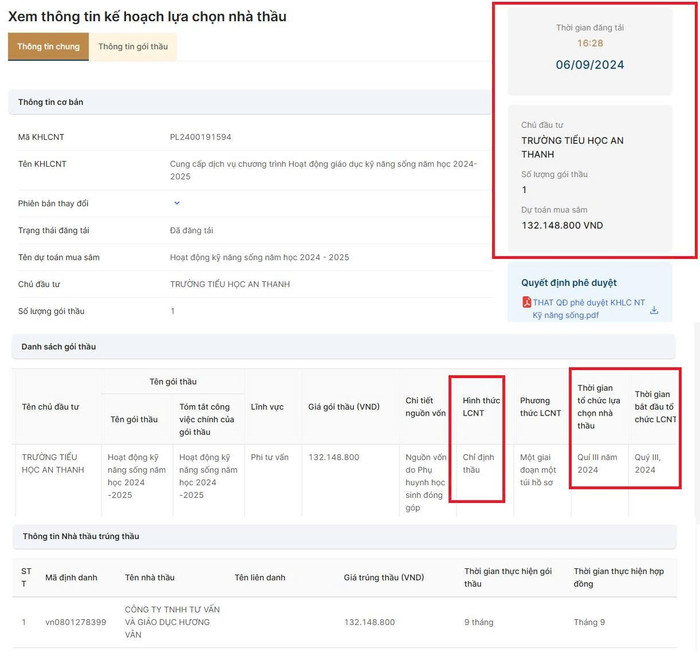Viewport: 700px width, 652px height.
Task: Click the Chỉ định thầu cell
Action: (x=478, y=464)
